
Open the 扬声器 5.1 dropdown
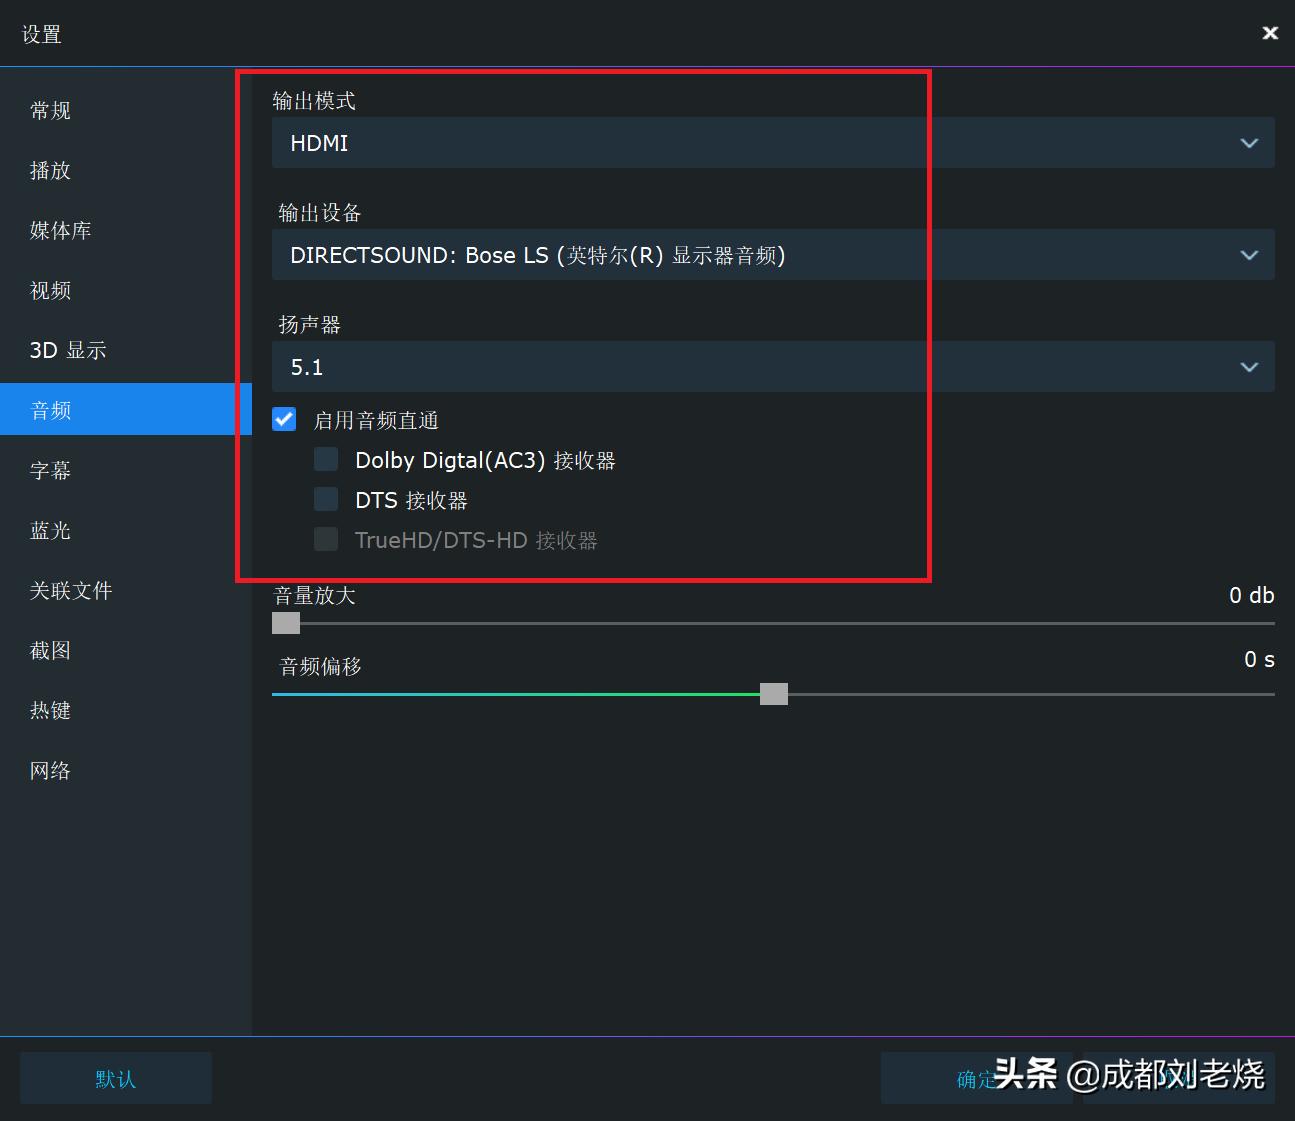[x=1249, y=367]
